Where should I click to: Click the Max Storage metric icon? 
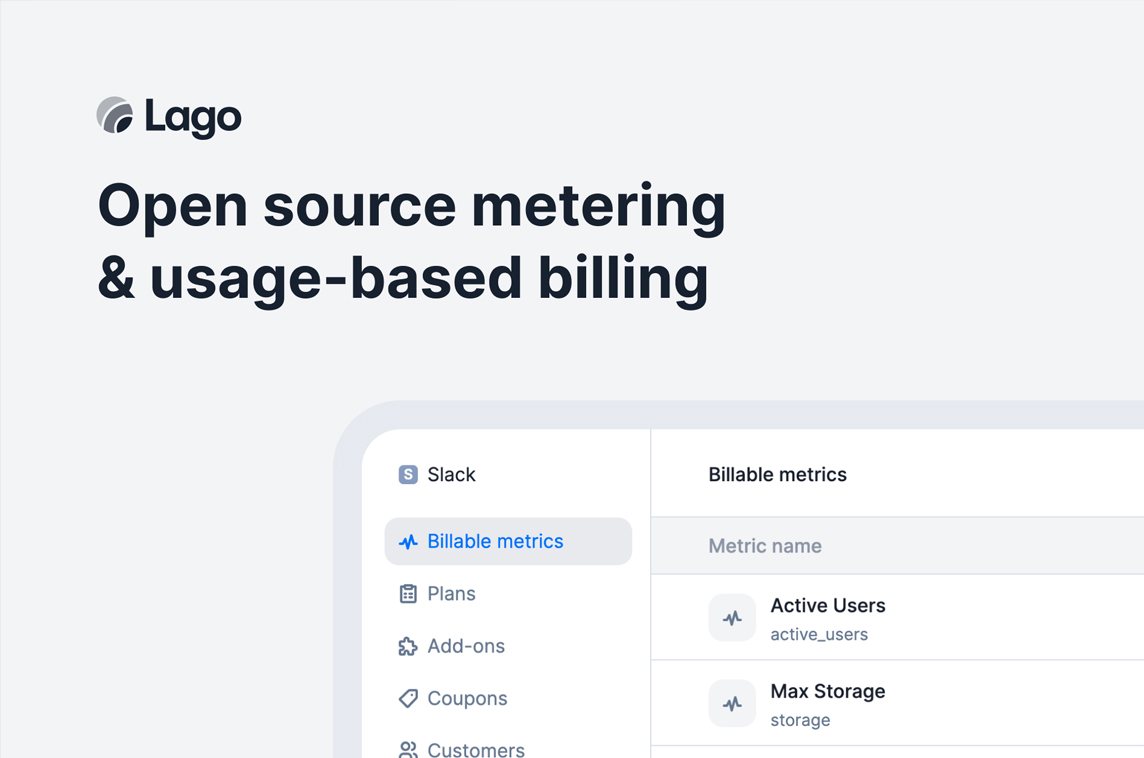(732, 704)
